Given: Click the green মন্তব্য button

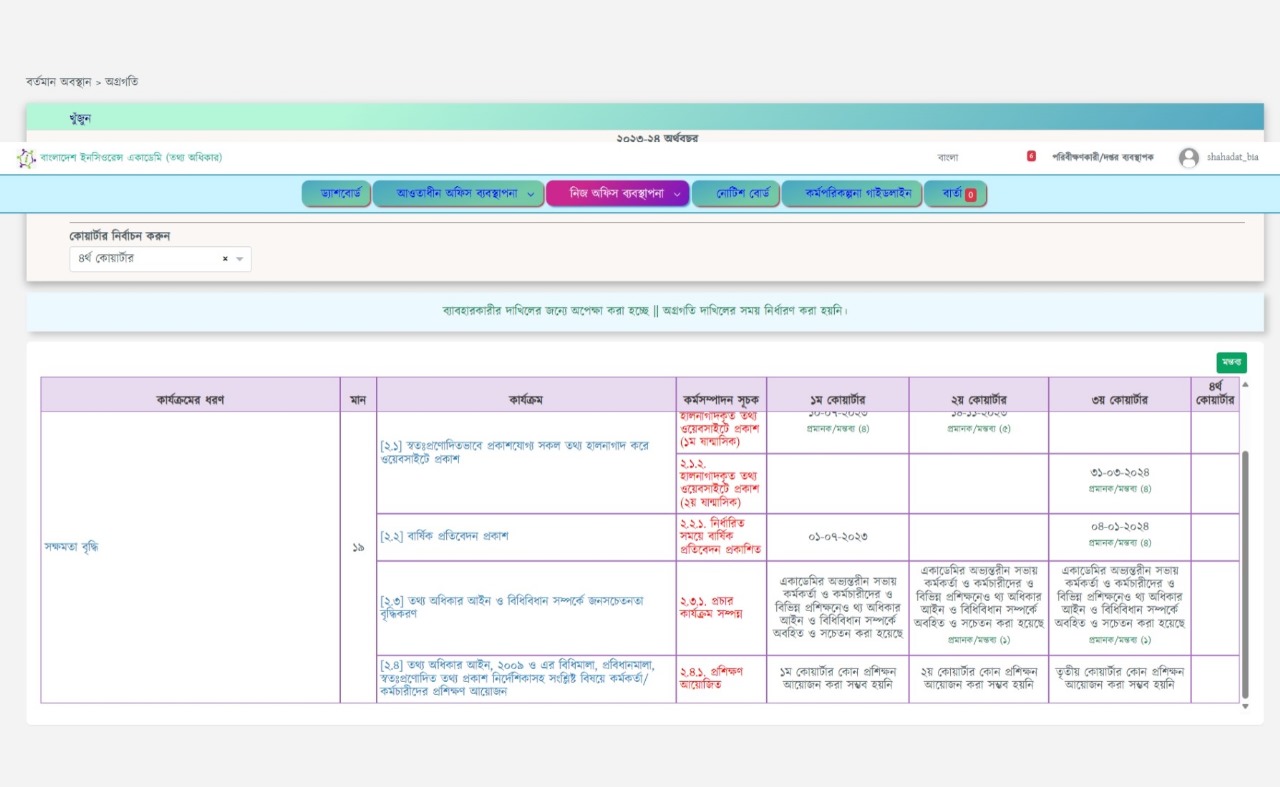Looking at the screenshot, I should click(1231, 363).
